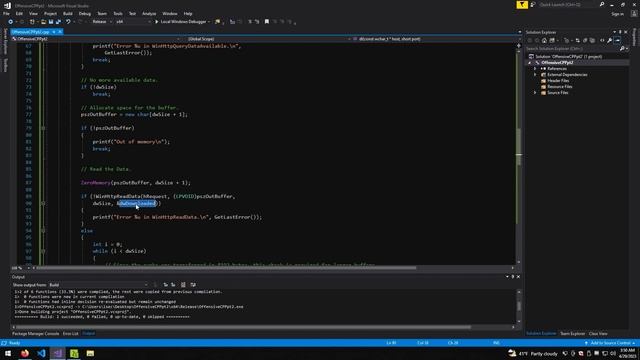Image resolution: width=640 pixels, height=360 pixels.
Task: Open the Solution Explorer window options dropdown
Action: point(614,32)
